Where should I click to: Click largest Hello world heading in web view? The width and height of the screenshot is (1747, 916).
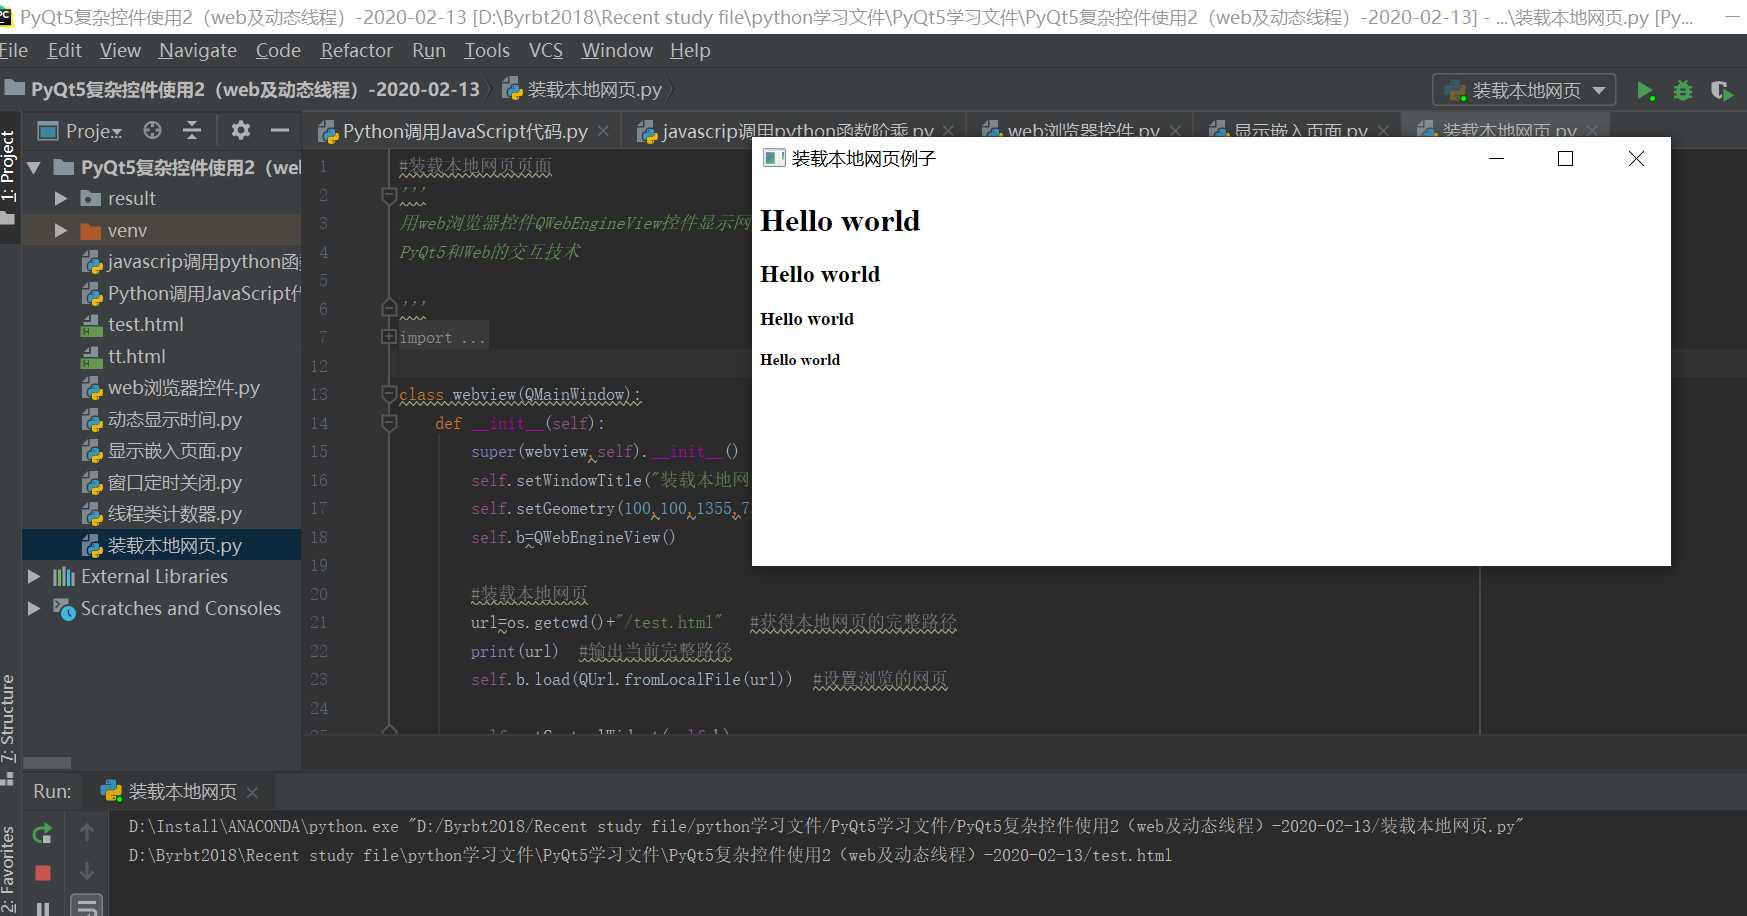click(840, 221)
